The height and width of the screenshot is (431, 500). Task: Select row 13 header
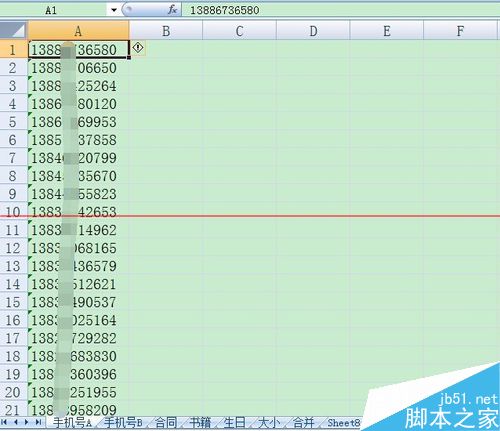click(13, 266)
